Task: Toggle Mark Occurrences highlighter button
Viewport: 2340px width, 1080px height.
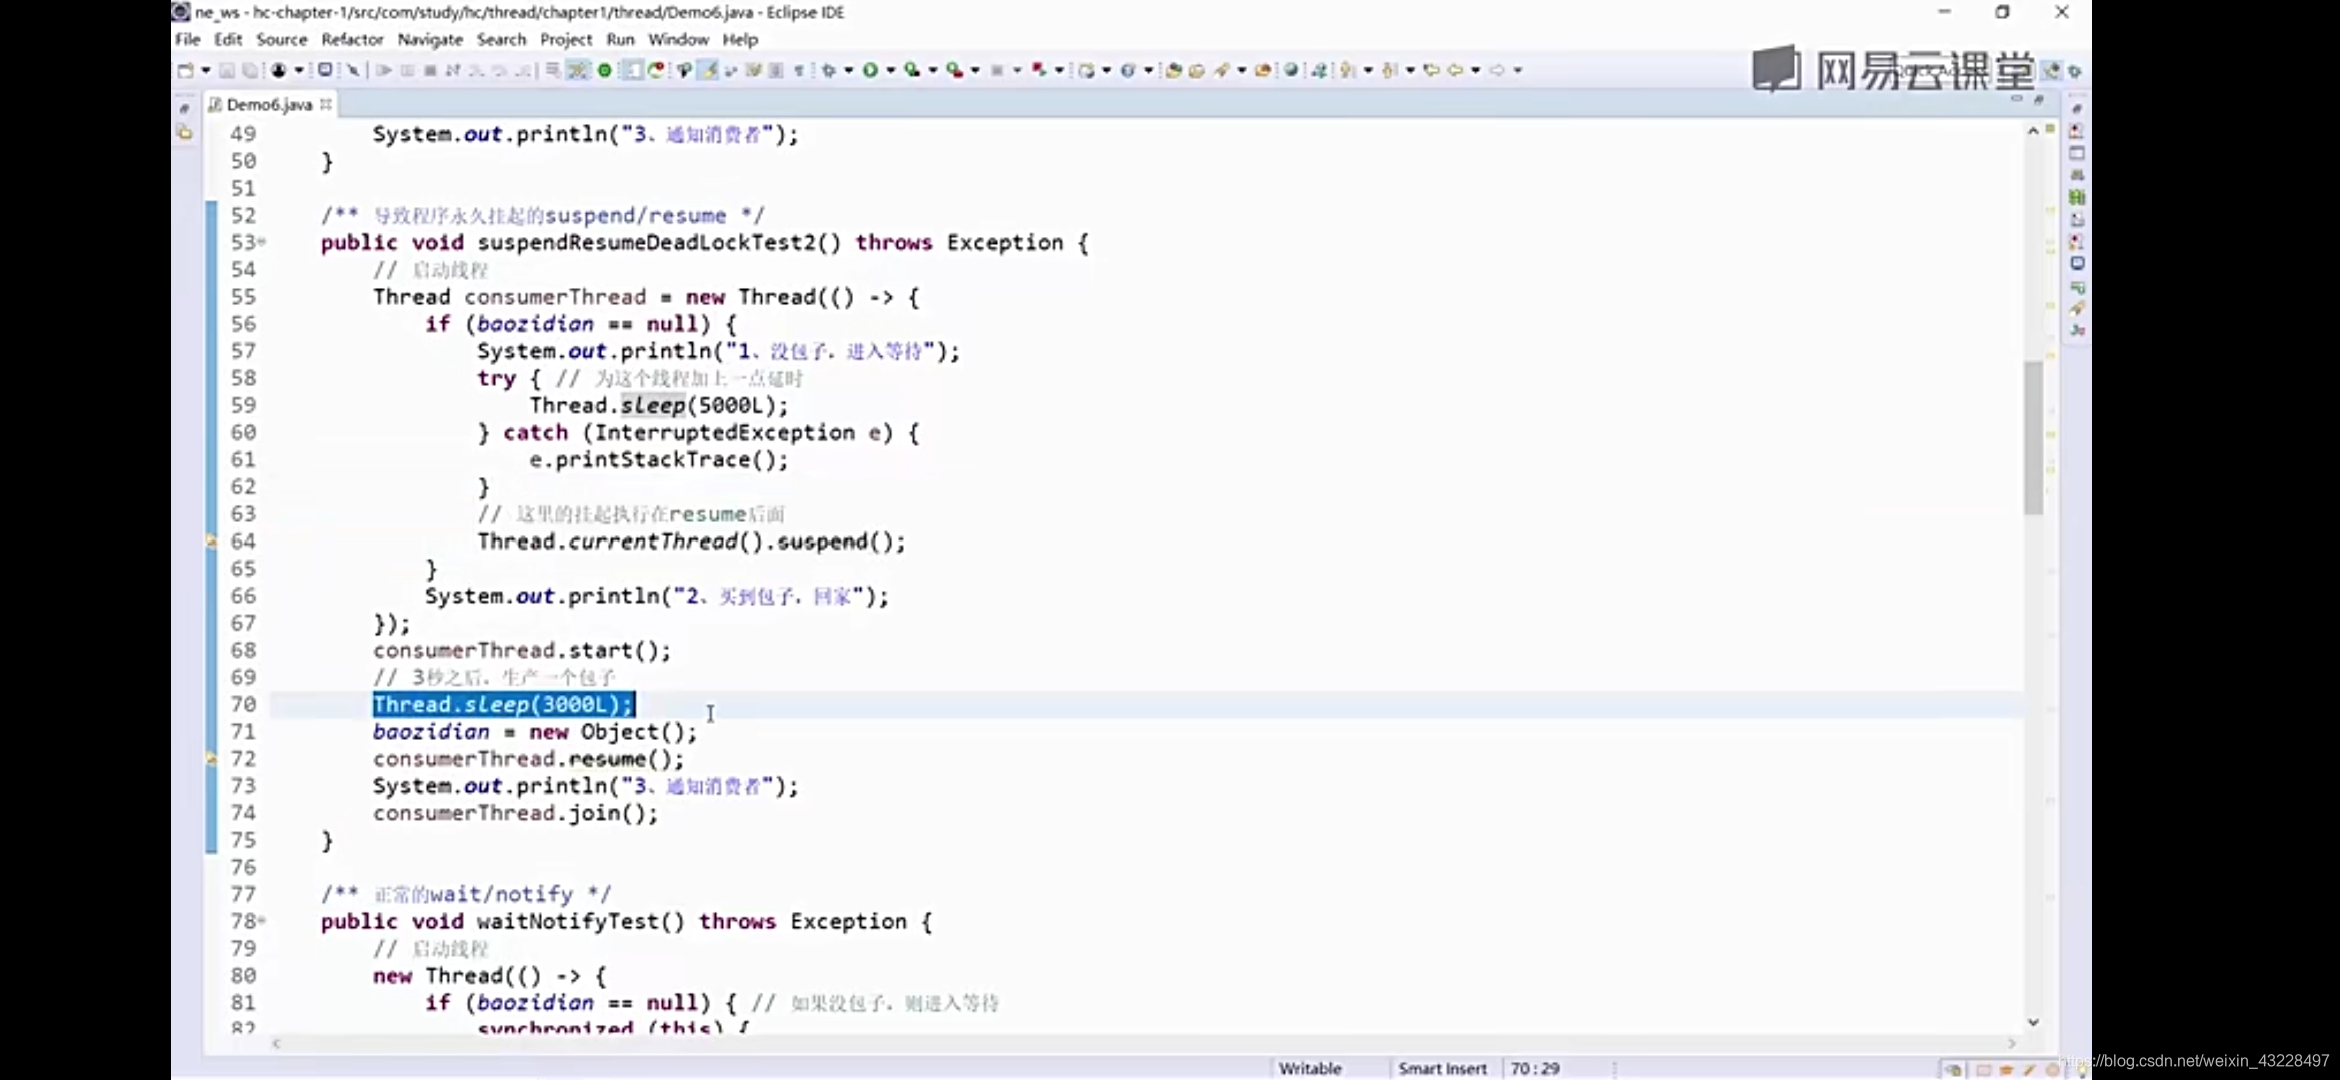Action: click(x=708, y=70)
